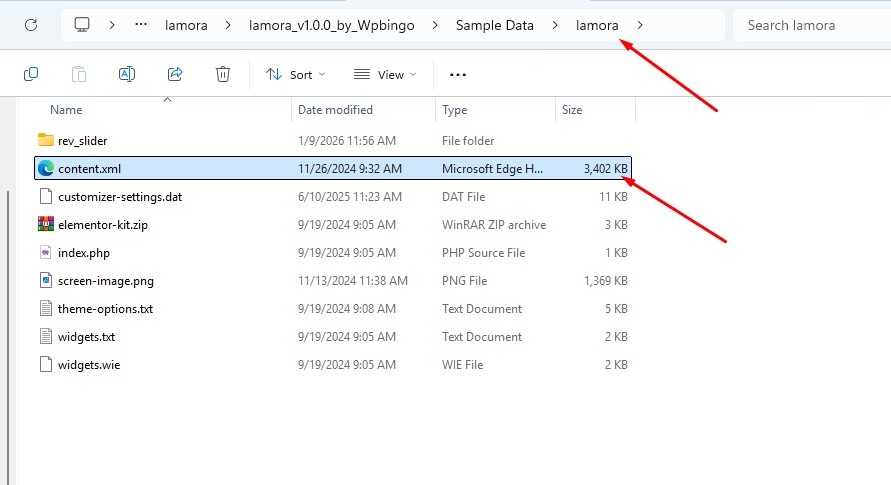Viewport: 891px width, 485px height.
Task: Open the Sort dropdown menu
Action: [295, 74]
